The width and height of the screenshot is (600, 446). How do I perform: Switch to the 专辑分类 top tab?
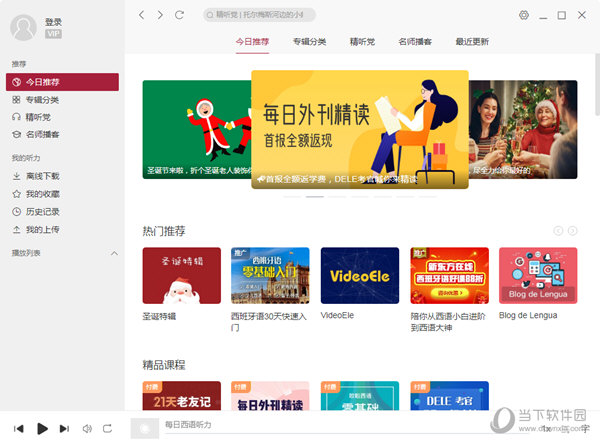click(309, 42)
